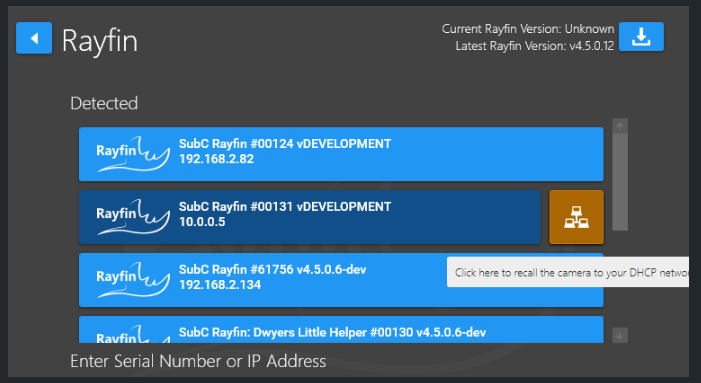The height and width of the screenshot is (383, 701).
Task: Click the IP address 192.168.2.82
Action: 216,159
